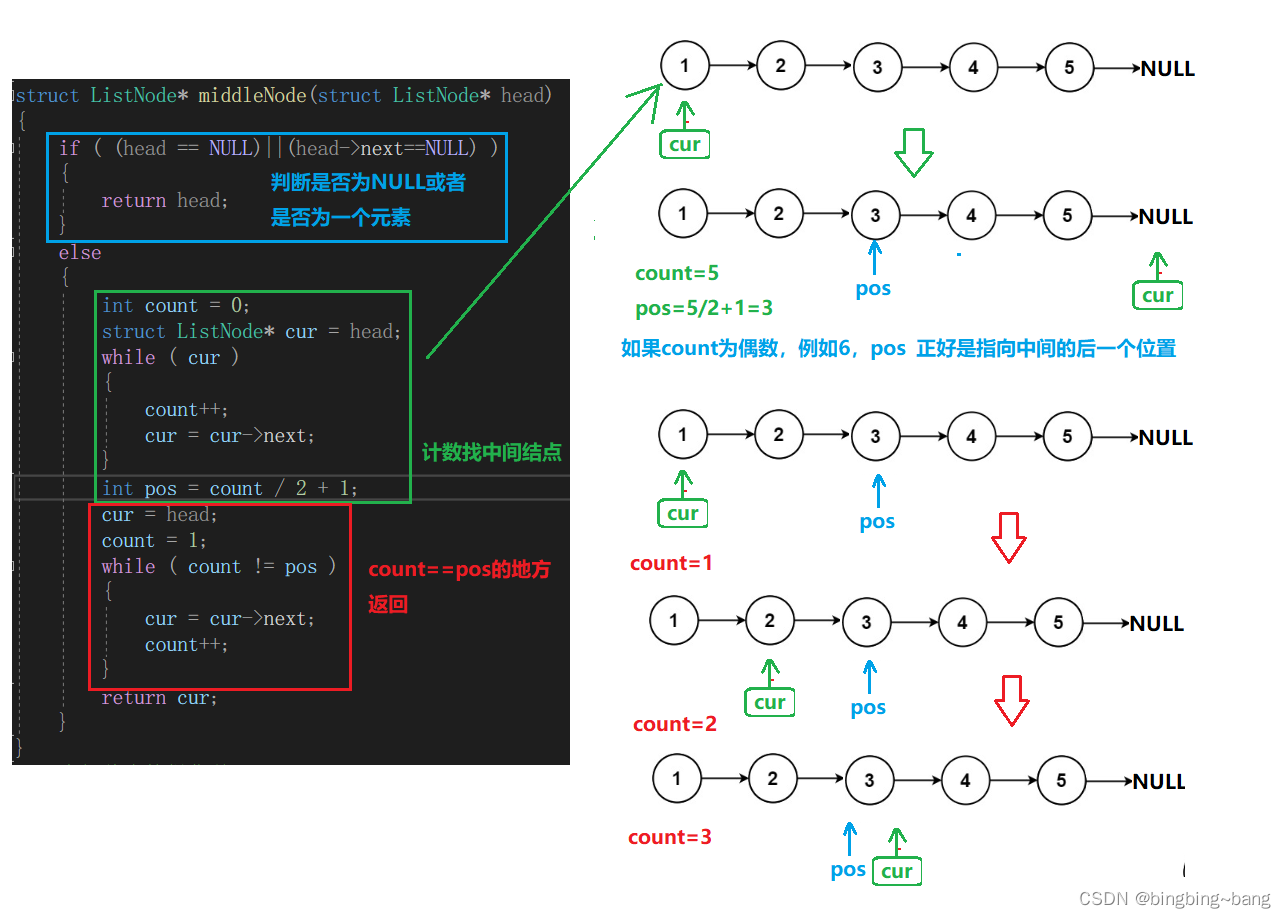Select the 'return head;' statement
1286x918 pixels.
(165, 200)
